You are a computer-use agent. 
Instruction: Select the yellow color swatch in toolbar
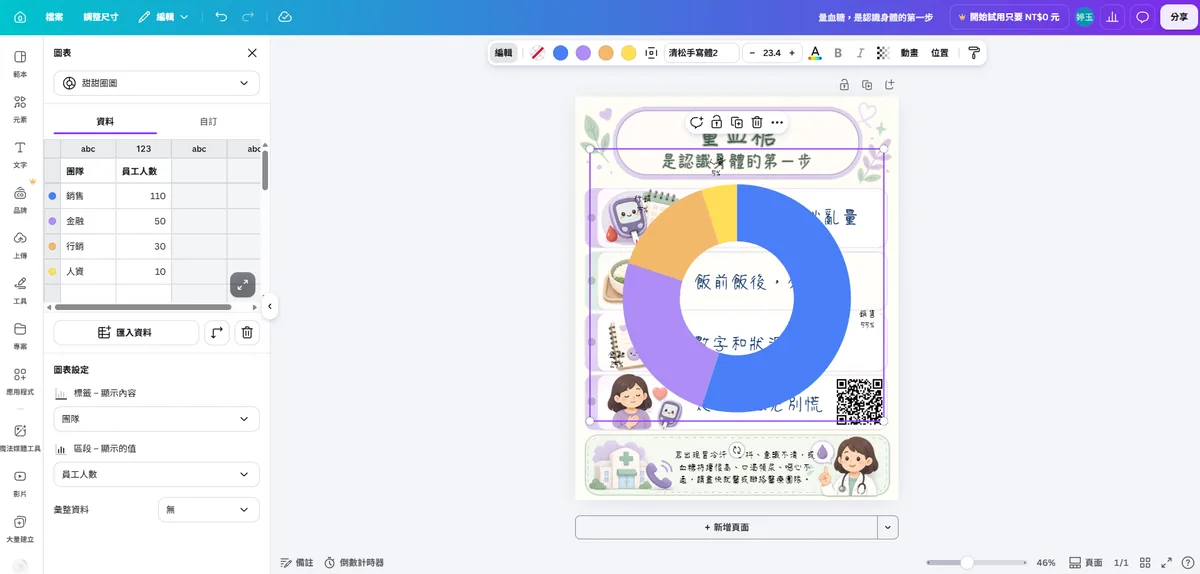tap(628, 53)
